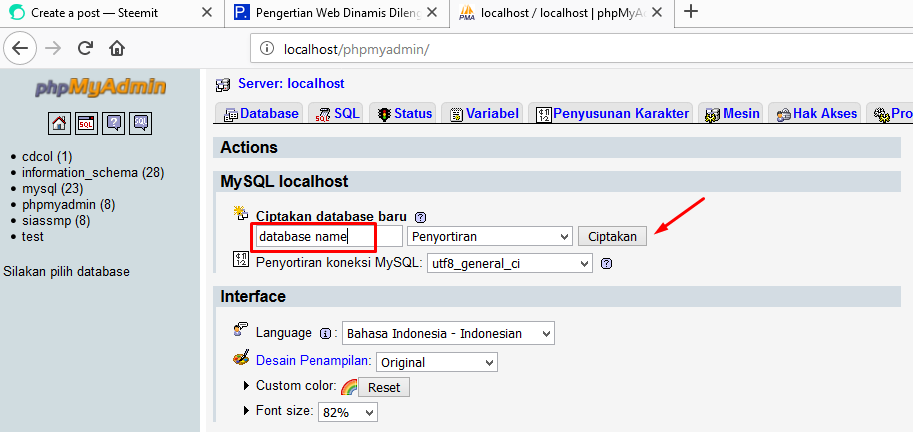Image resolution: width=913 pixels, height=432 pixels.
Task: Expand the Font size option triangle
Action: click(x=247, y=411)
